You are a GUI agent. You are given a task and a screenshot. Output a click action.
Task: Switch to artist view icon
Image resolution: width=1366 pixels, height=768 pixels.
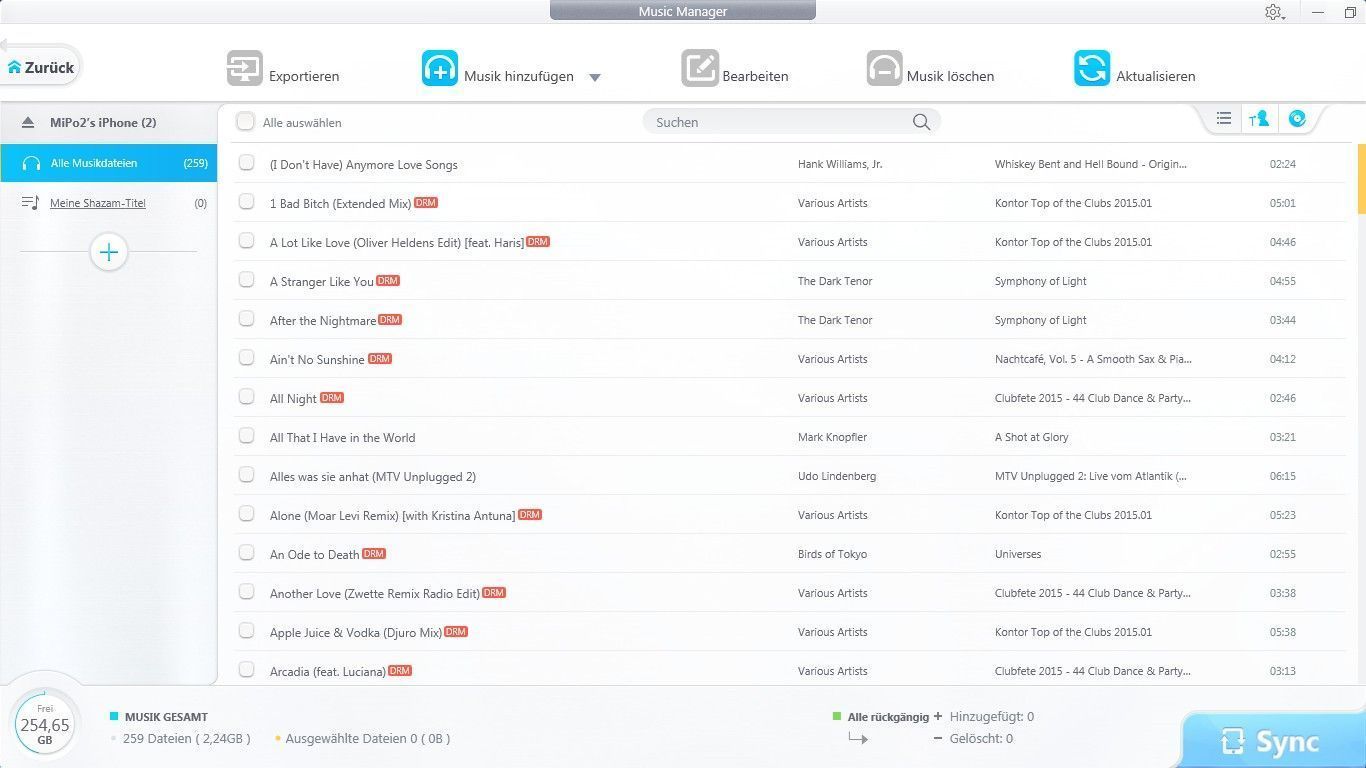click(x=1259, y=119)
